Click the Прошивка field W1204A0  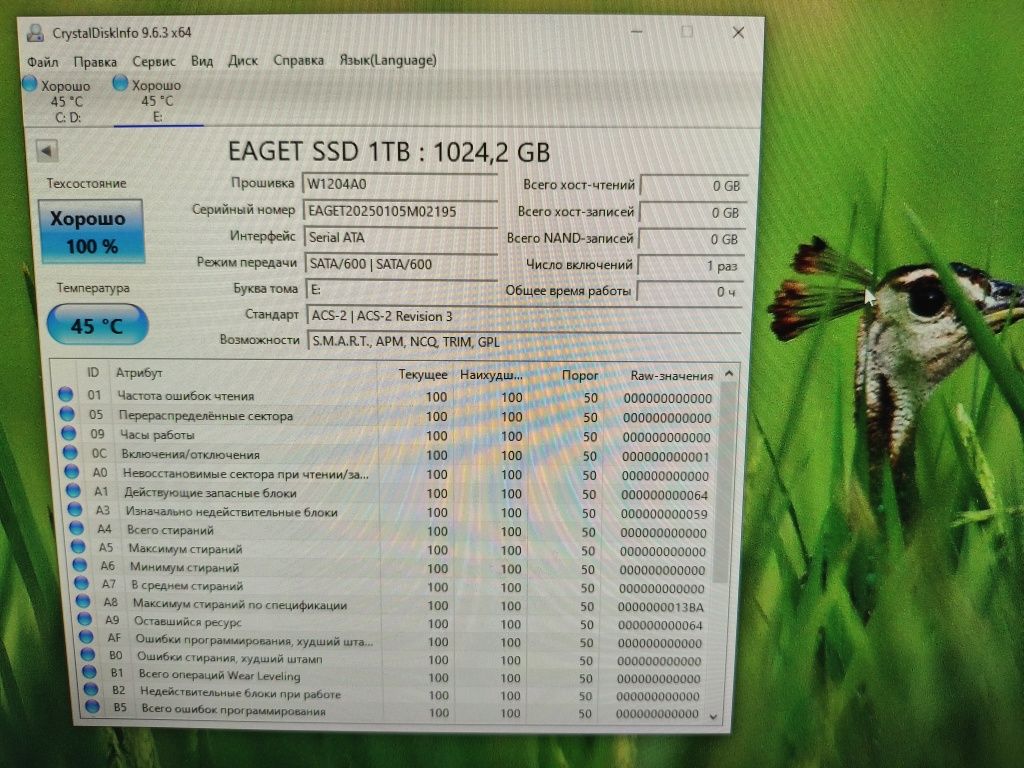400,184
